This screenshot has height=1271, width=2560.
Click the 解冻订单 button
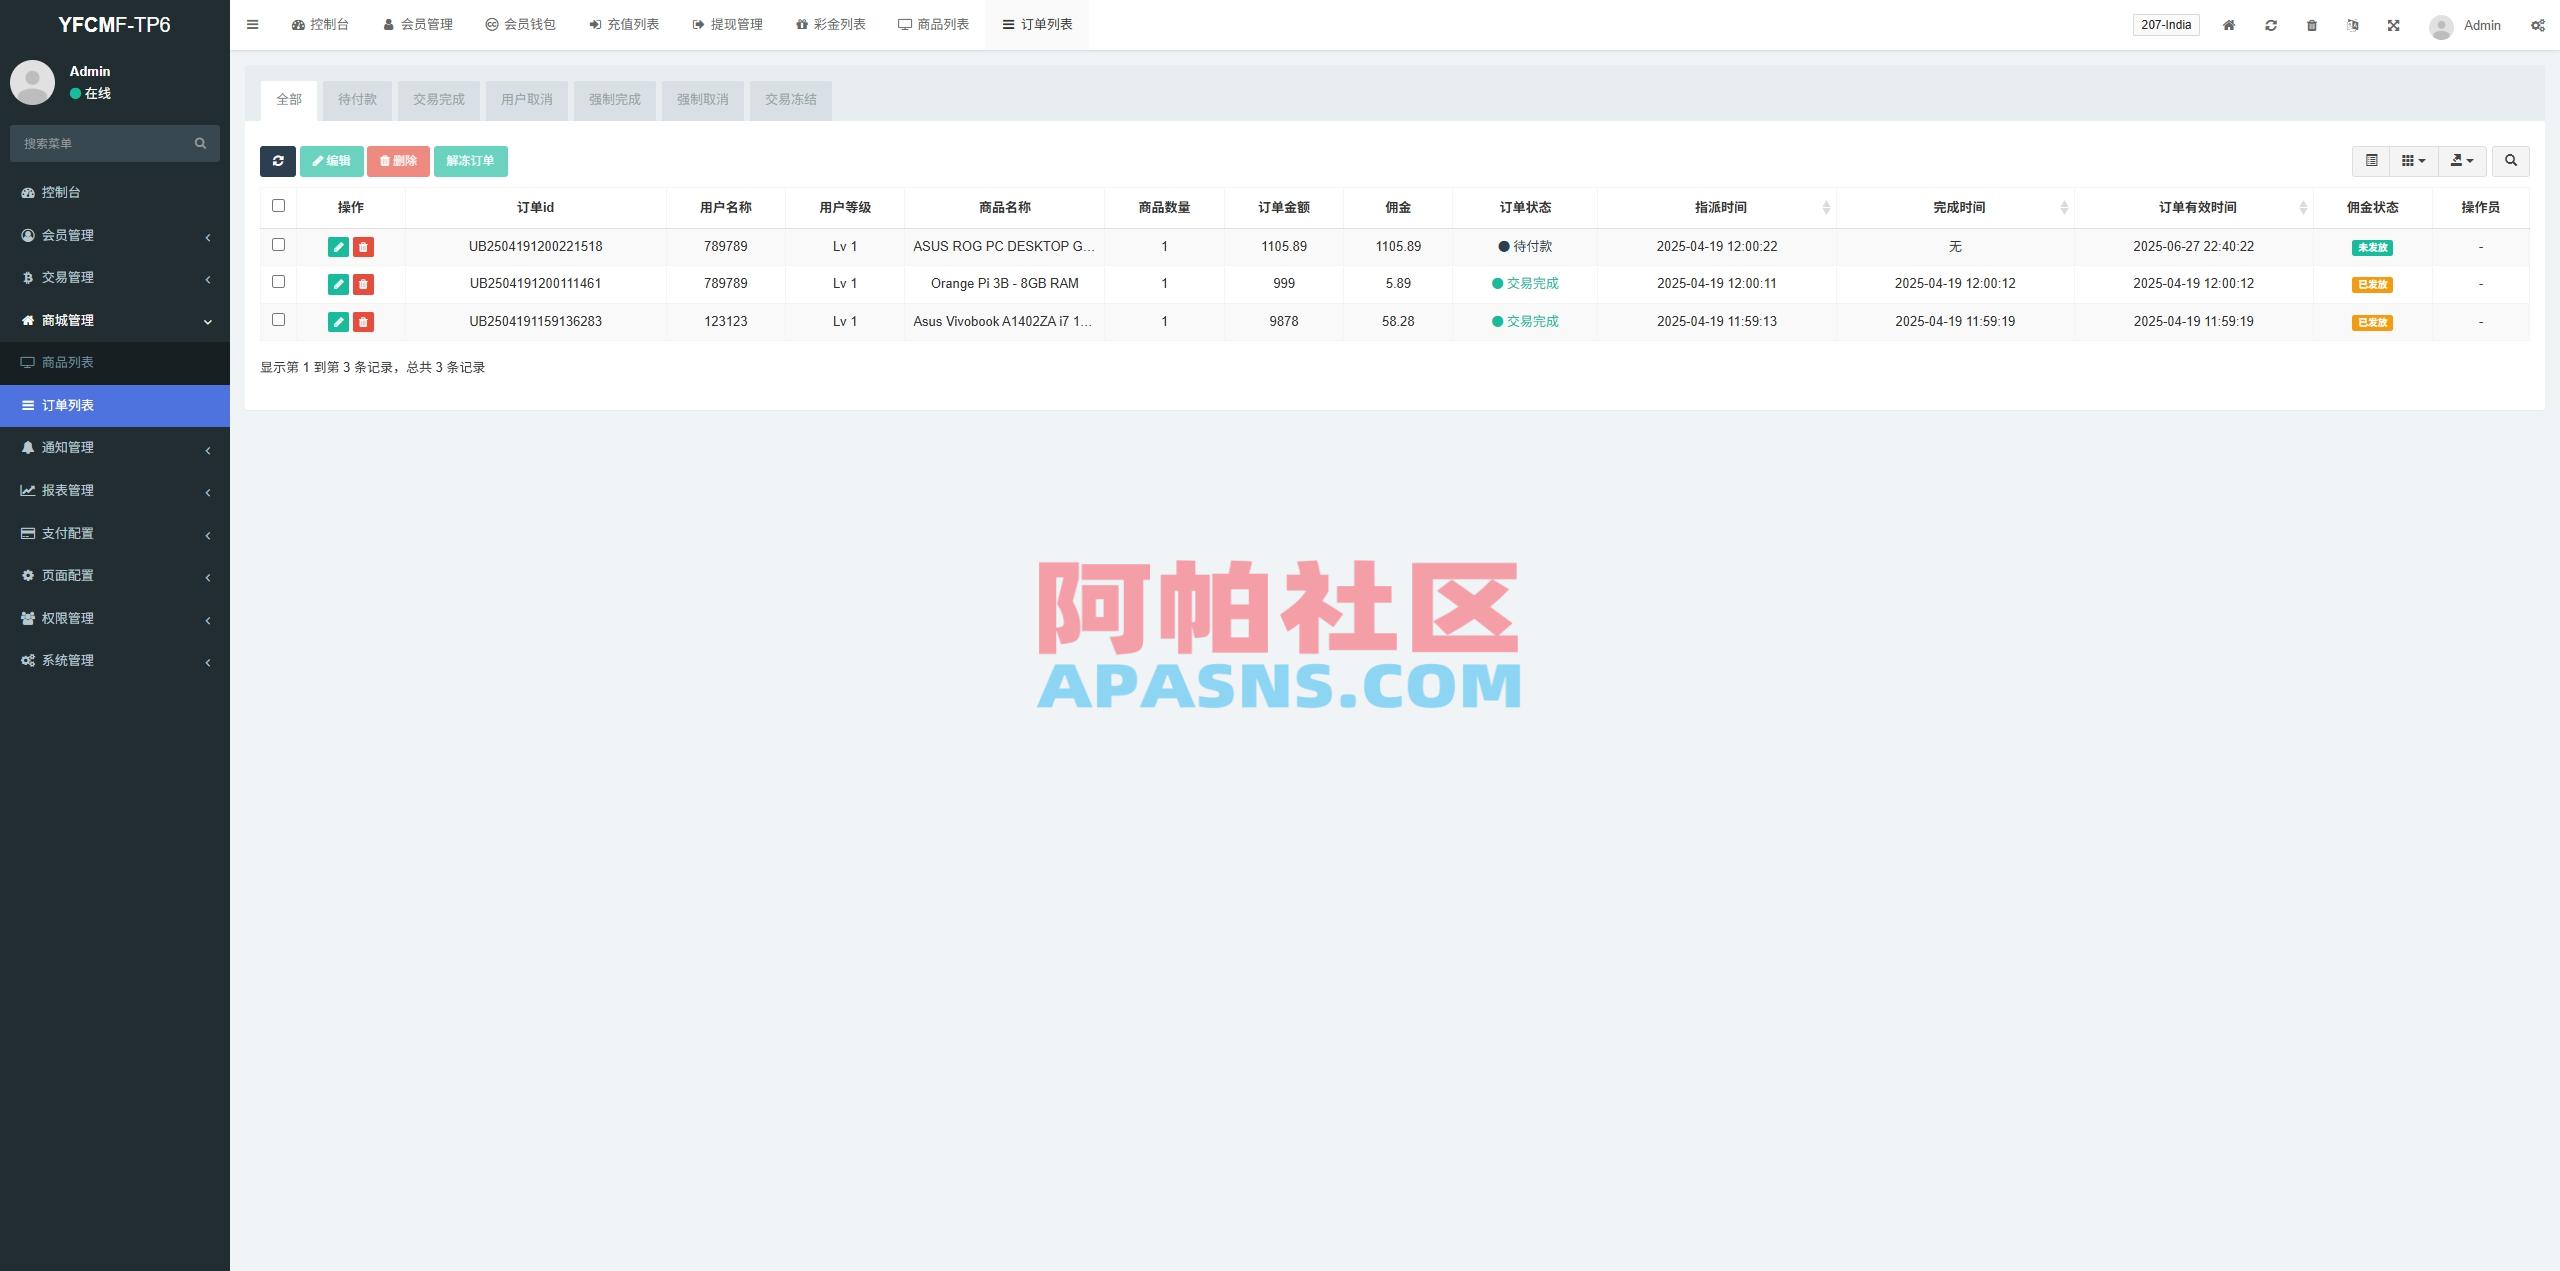(471, 161)
